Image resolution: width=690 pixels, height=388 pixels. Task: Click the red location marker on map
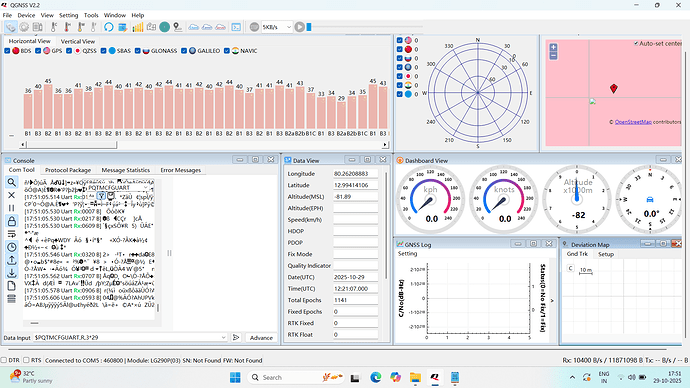(x=613, y=88)
